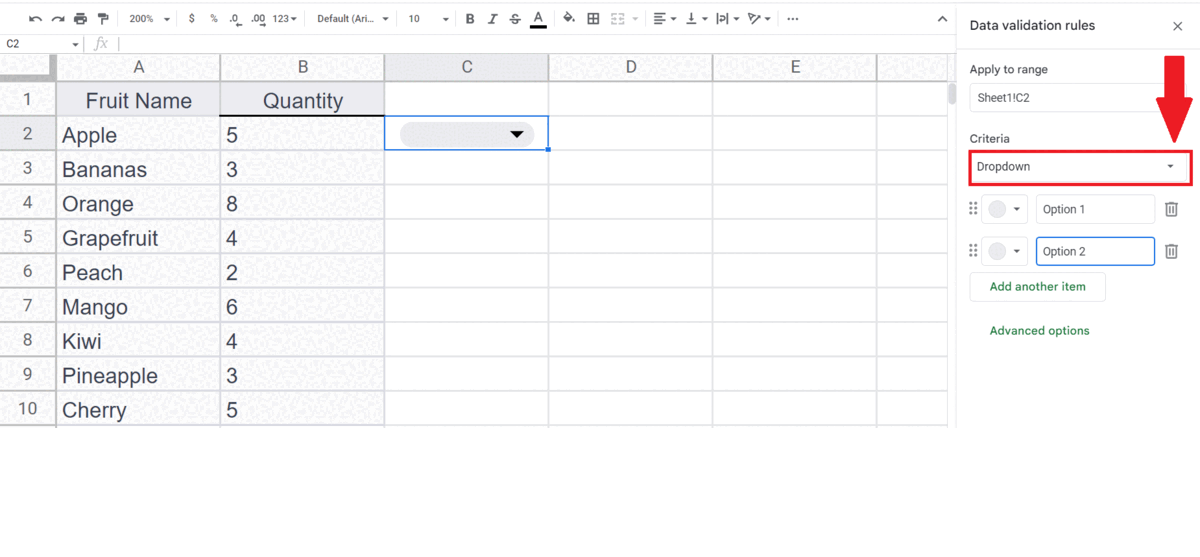Grab the drag handle for Option 2
Screen dimensions: 1200x557
[973, 251]
